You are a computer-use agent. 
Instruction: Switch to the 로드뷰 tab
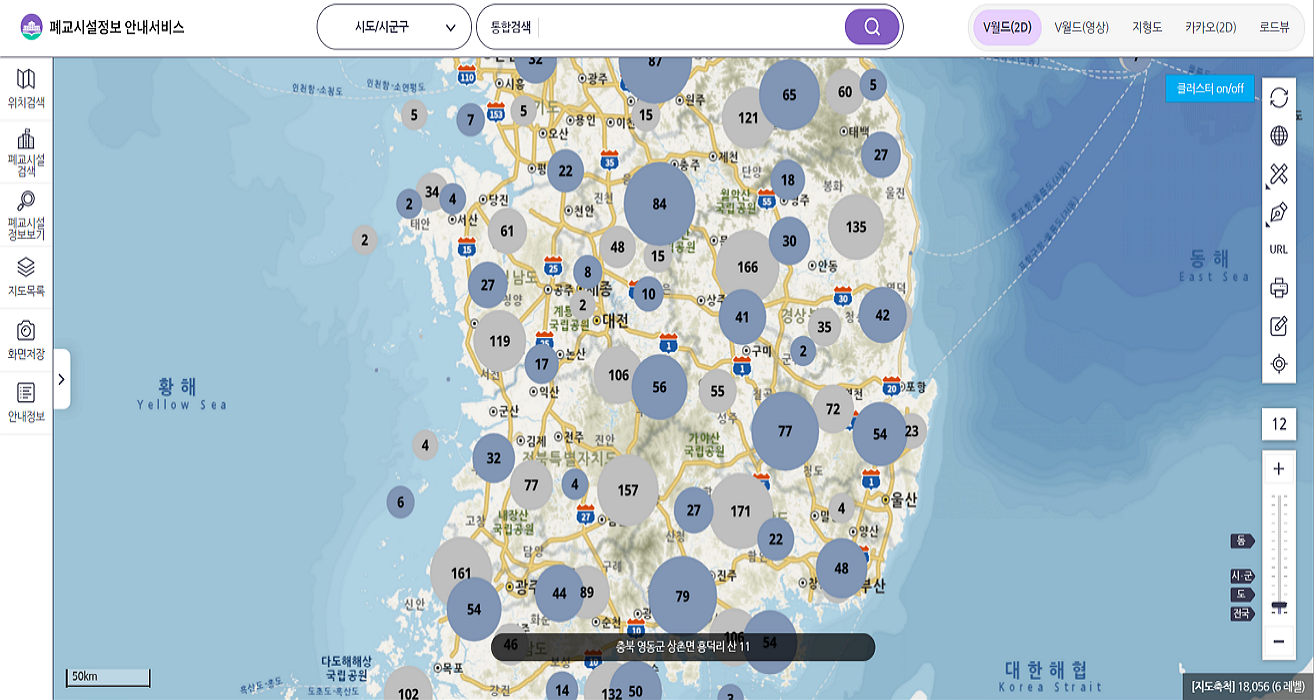tap(1274, 28)
